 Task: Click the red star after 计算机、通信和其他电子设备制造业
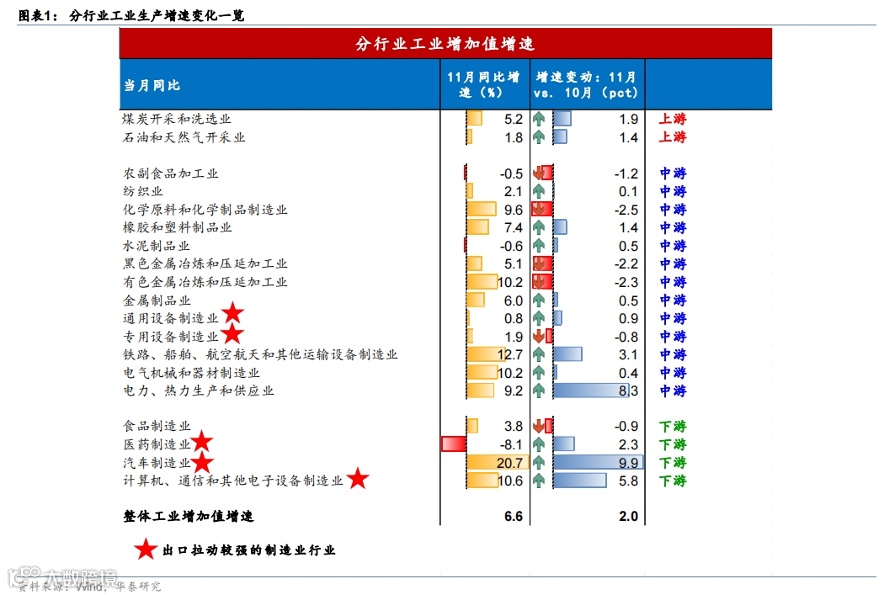point(358,478)
